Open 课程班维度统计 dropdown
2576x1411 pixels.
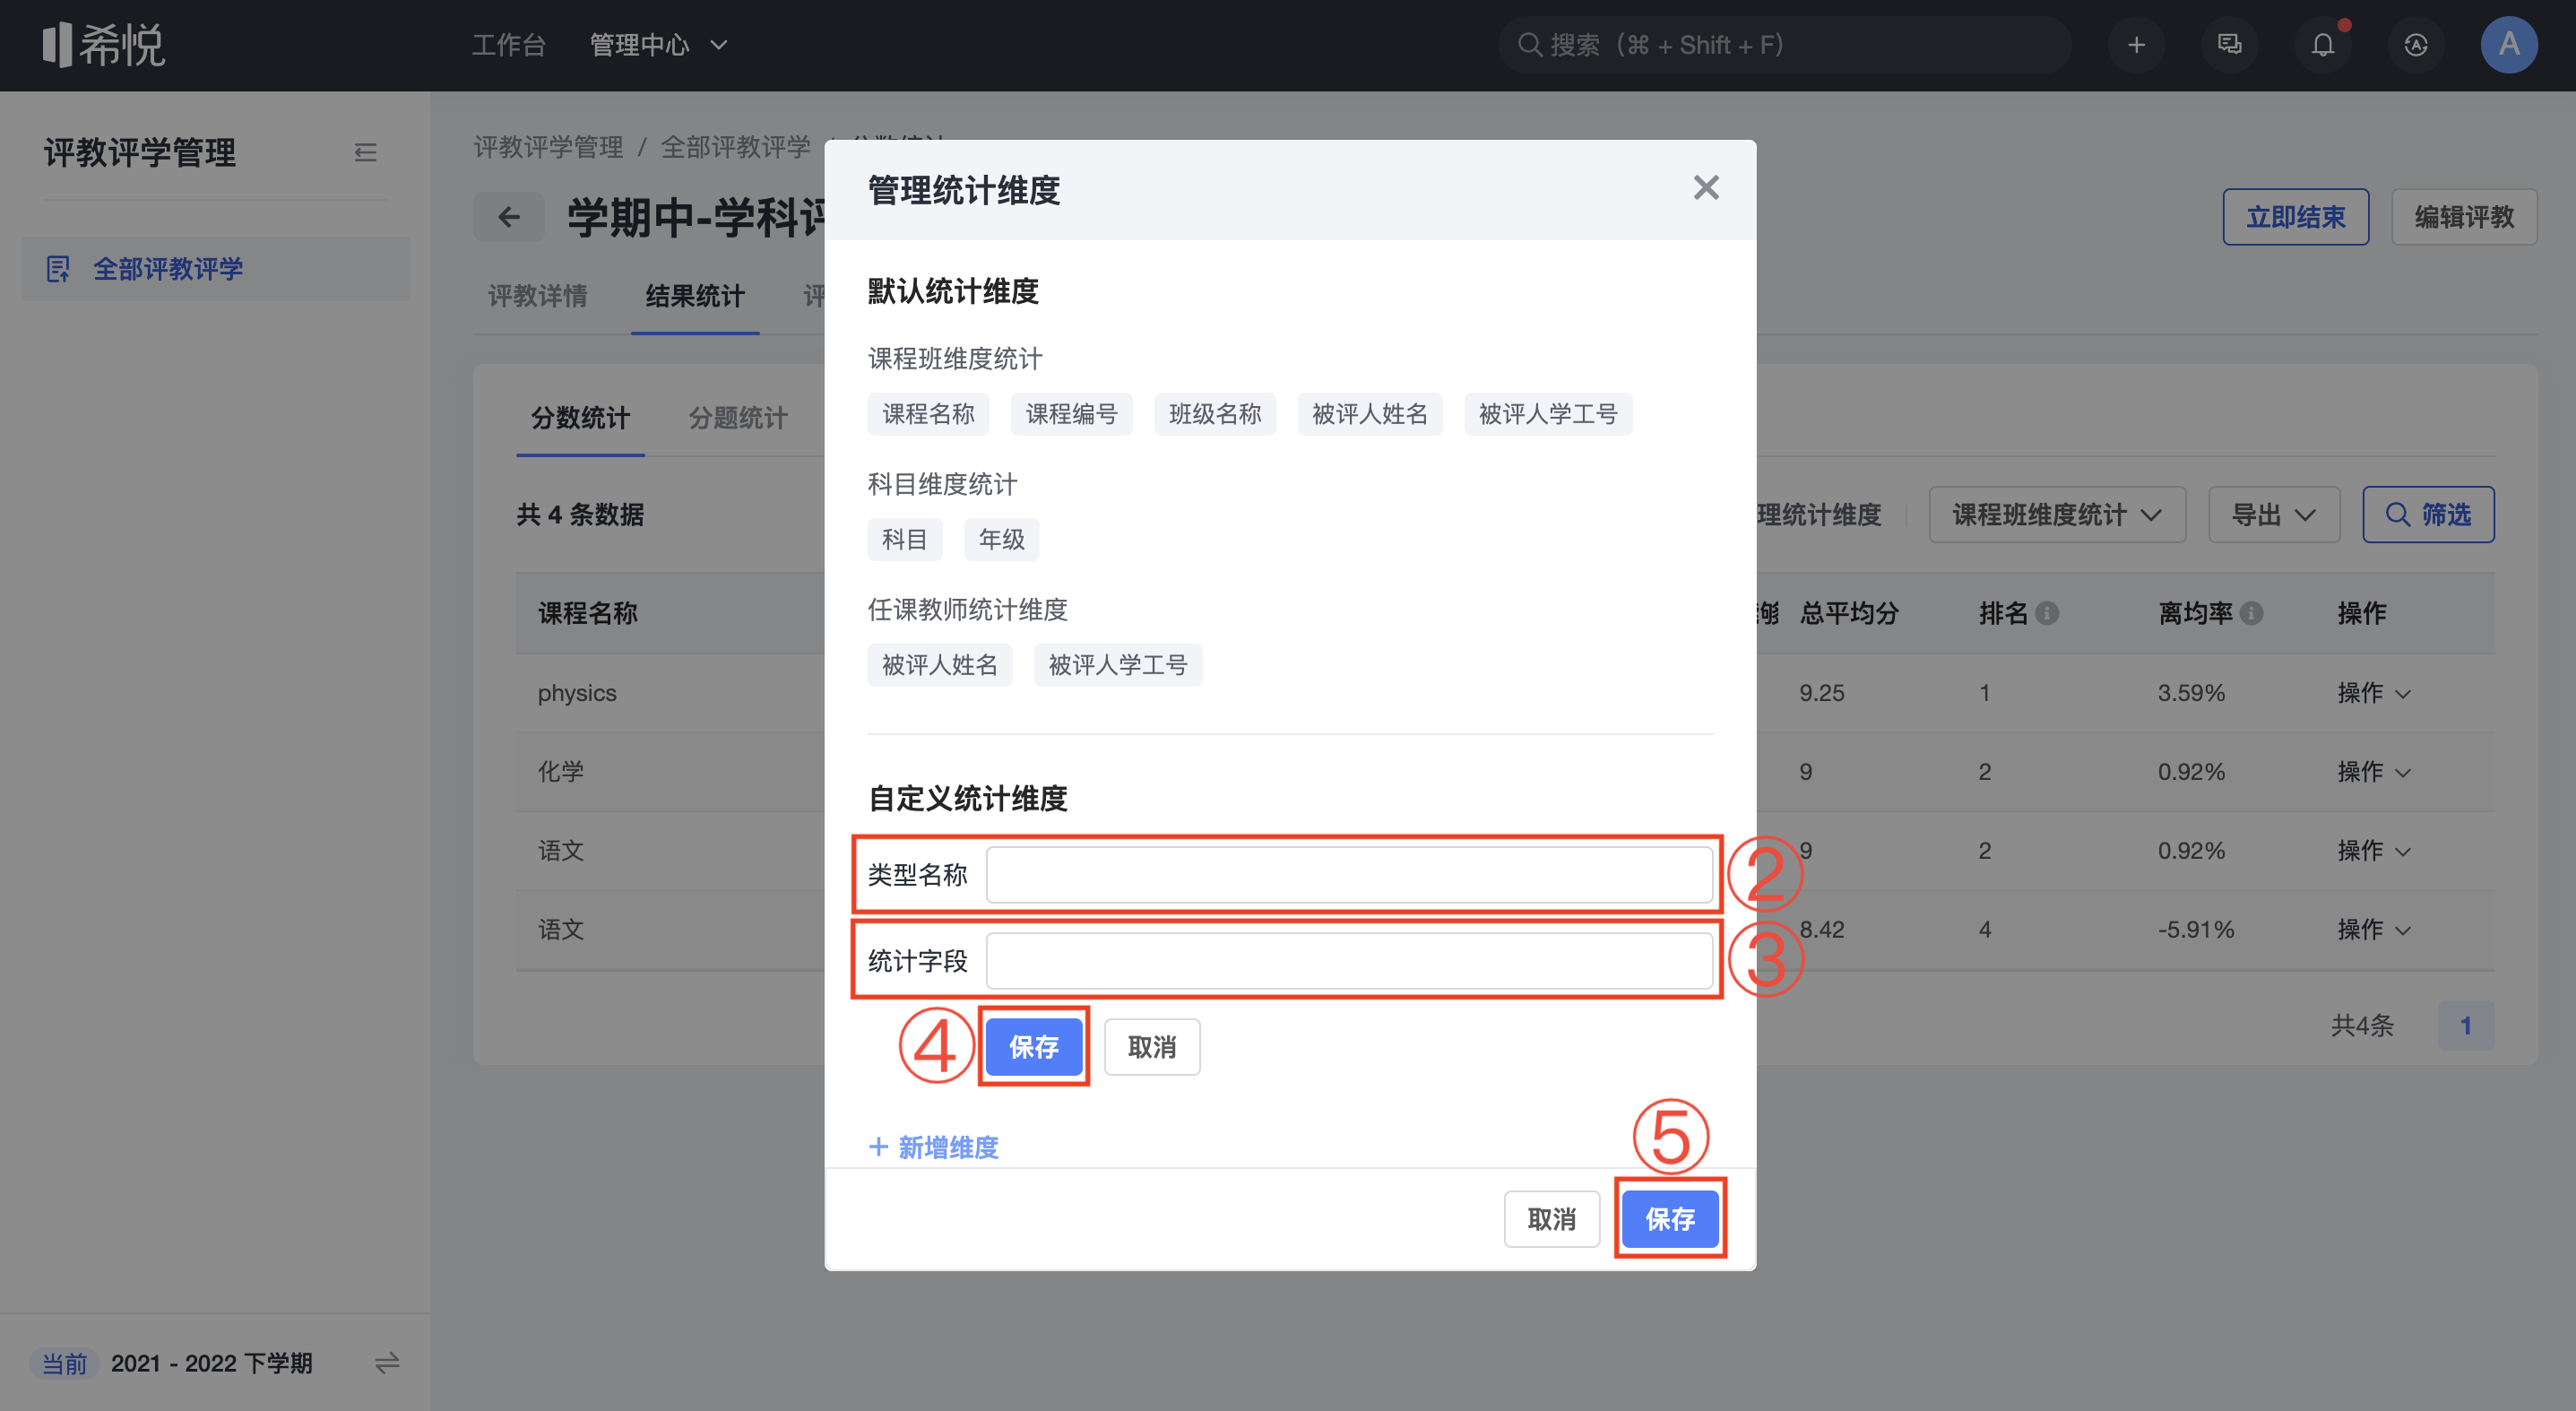click(2057, 515)
